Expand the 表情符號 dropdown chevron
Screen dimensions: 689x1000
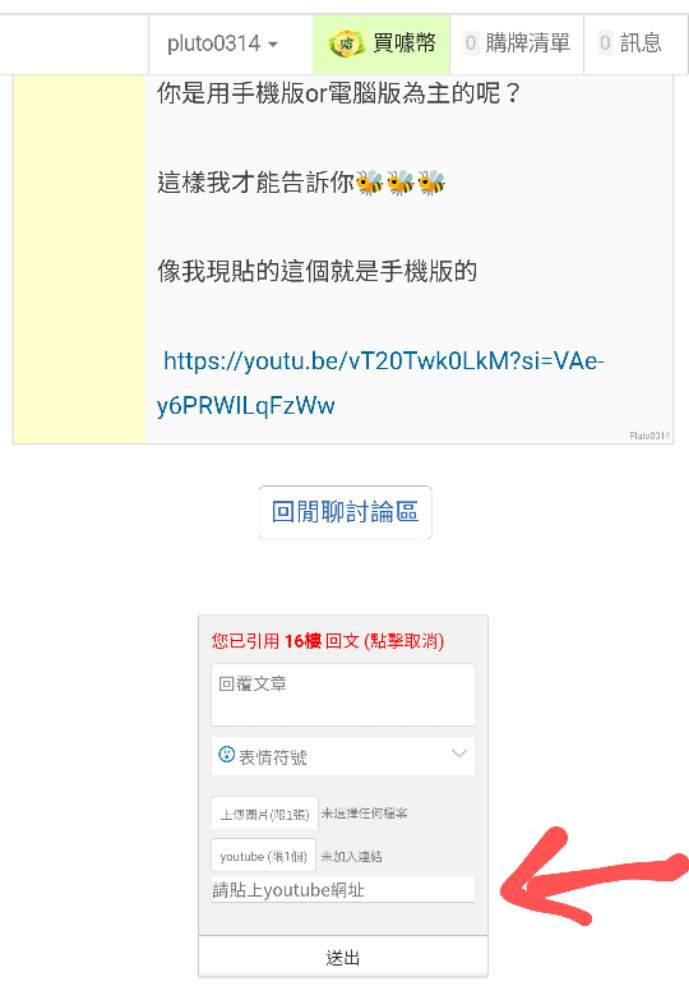point(459,754)
